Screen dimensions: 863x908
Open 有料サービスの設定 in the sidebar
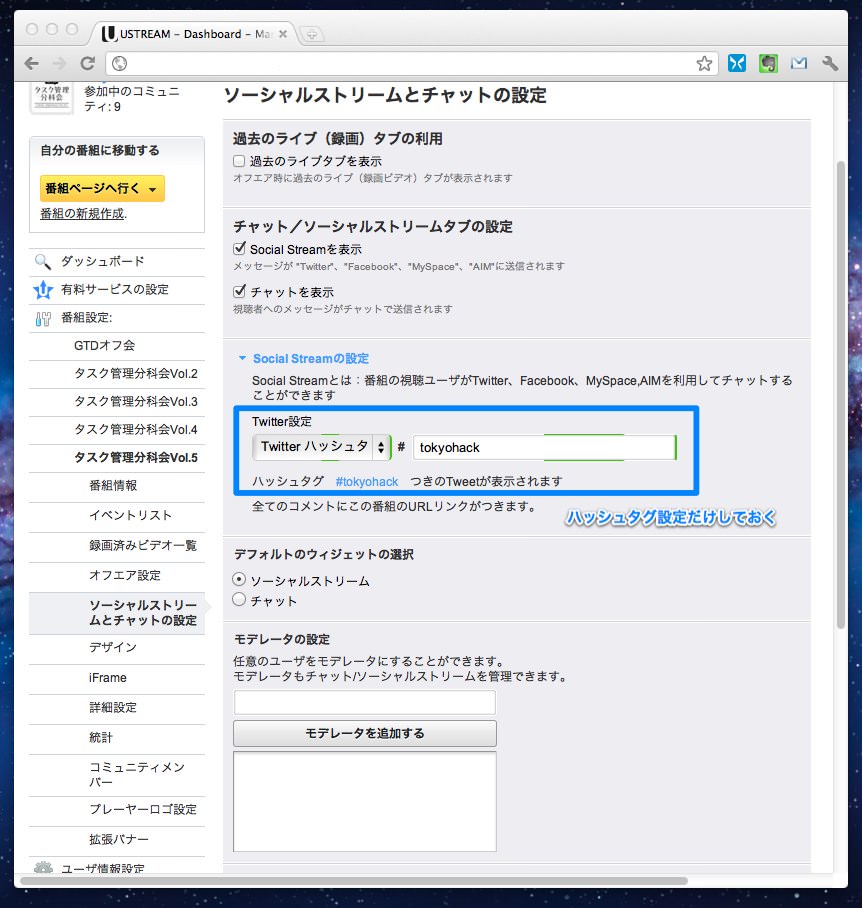[115, 290]
